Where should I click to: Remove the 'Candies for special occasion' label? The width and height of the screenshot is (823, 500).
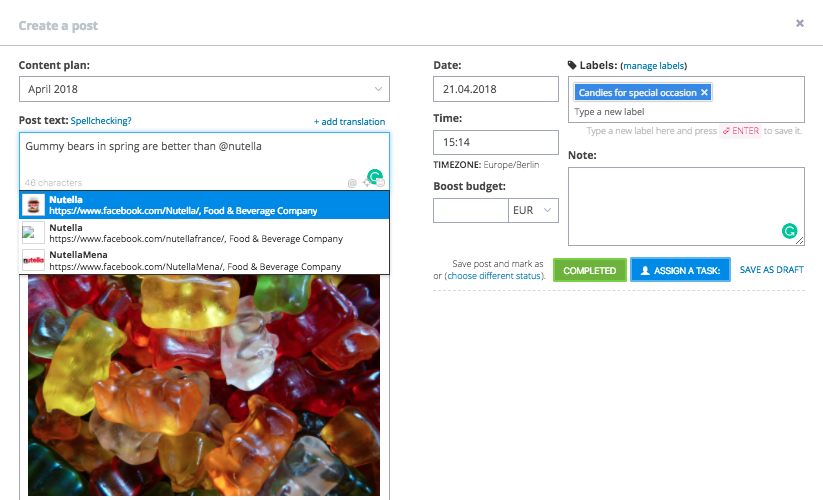tap(704, 92)
